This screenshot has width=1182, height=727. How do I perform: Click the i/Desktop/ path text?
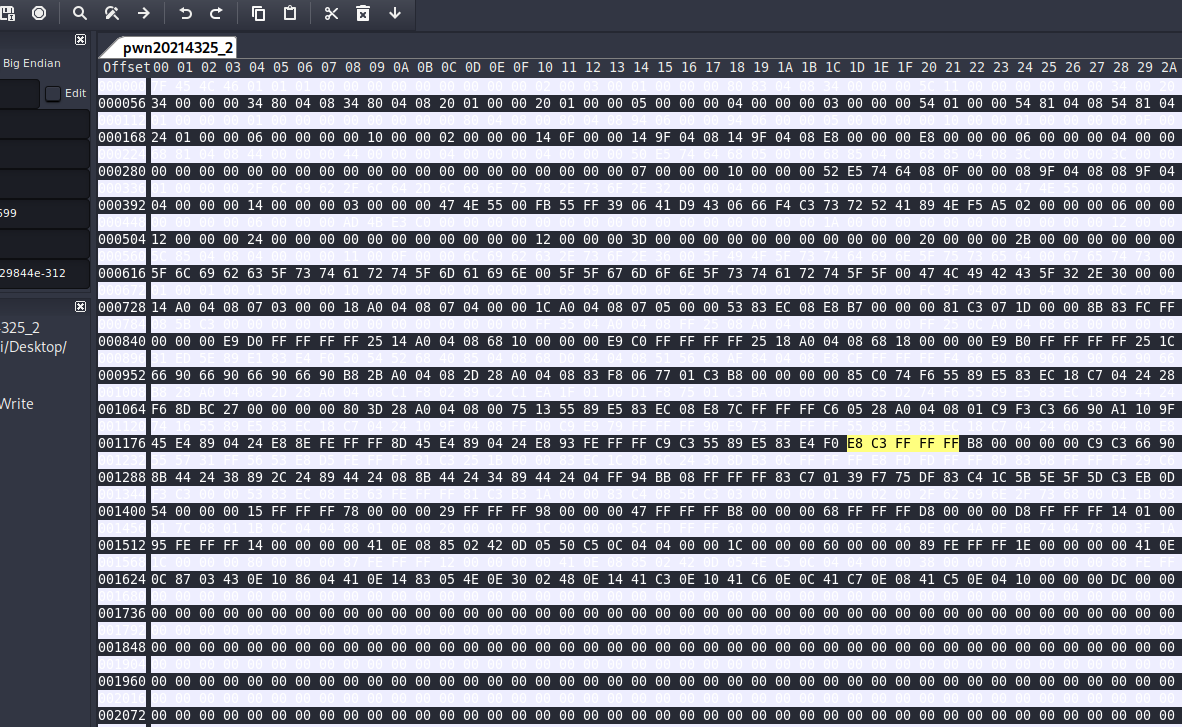tap(33, 347)
